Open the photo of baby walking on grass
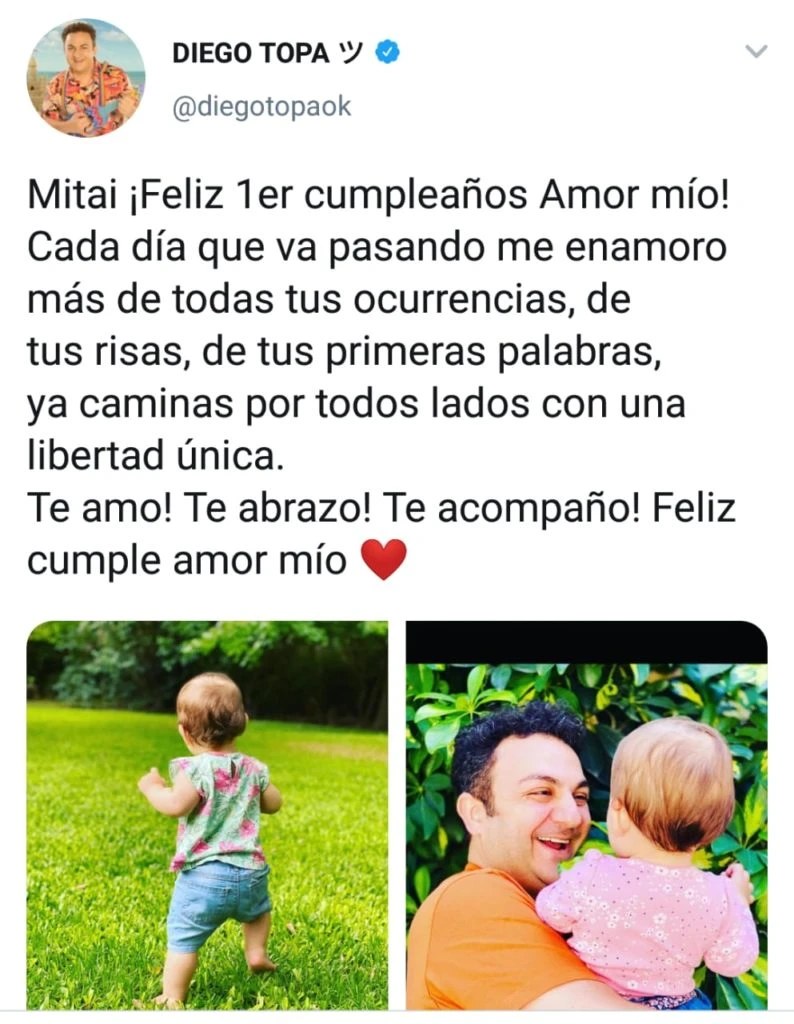The width and height of the screenshot is (794, 1024). [207, 815]
